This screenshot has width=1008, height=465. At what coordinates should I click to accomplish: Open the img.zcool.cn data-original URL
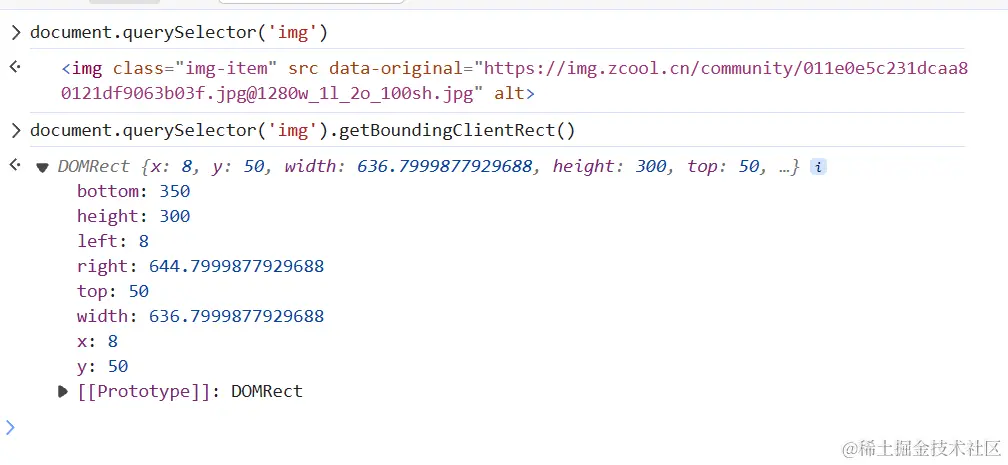coord(514,81)
